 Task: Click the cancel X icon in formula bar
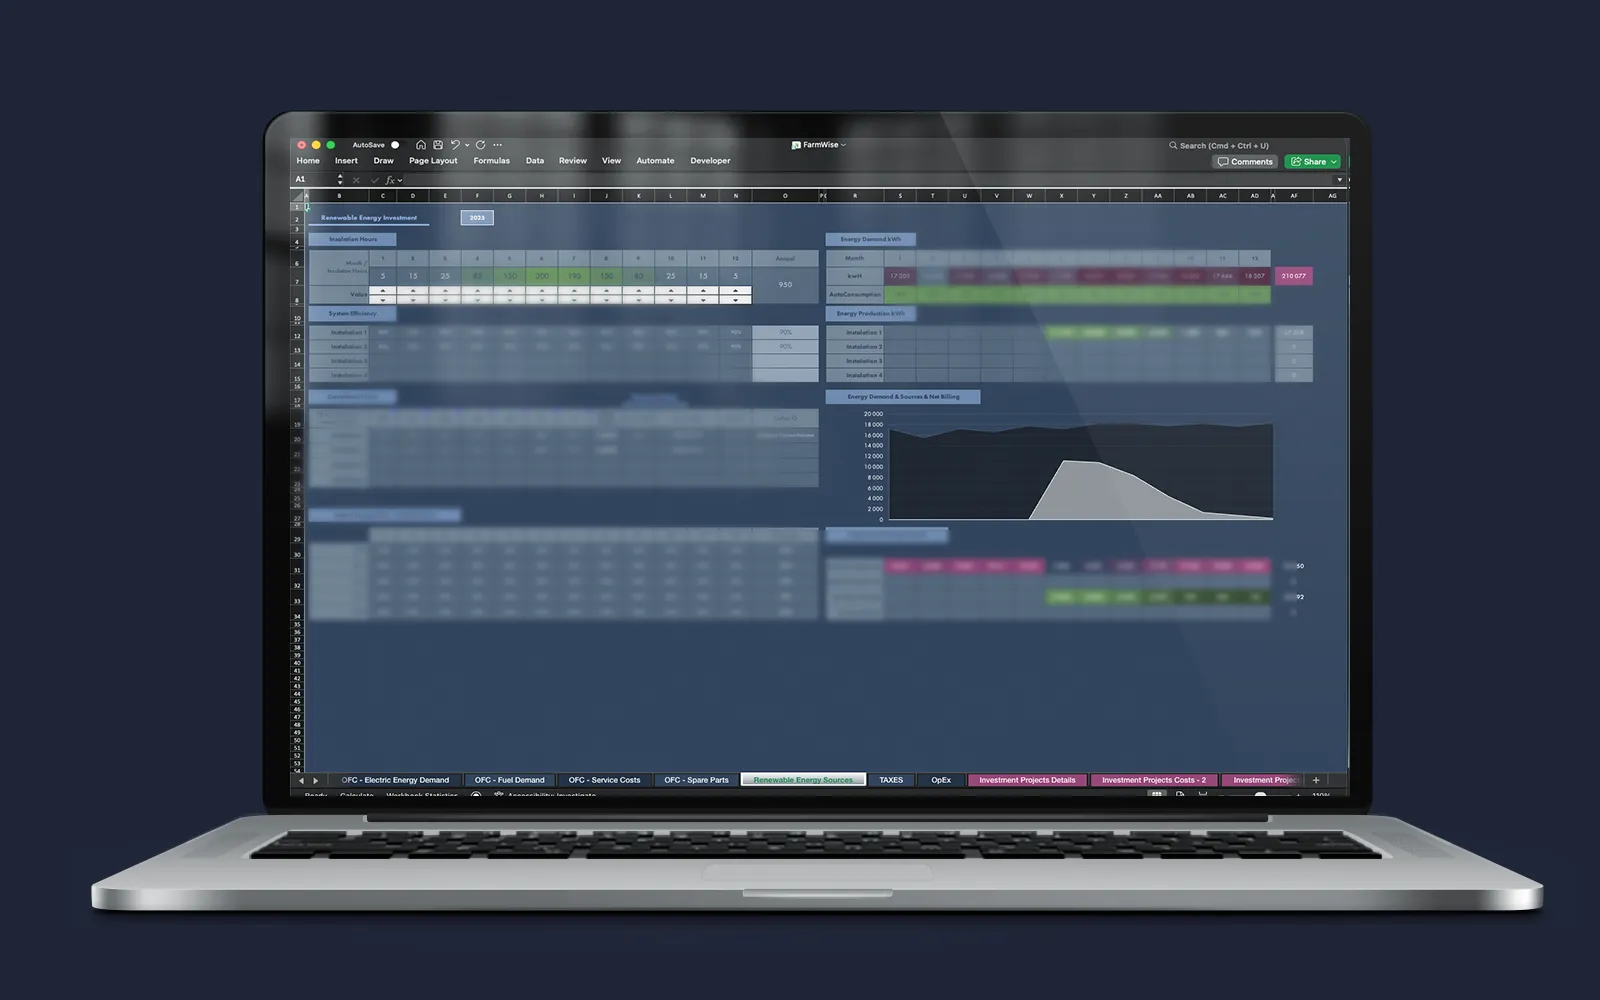click(356, 180)
